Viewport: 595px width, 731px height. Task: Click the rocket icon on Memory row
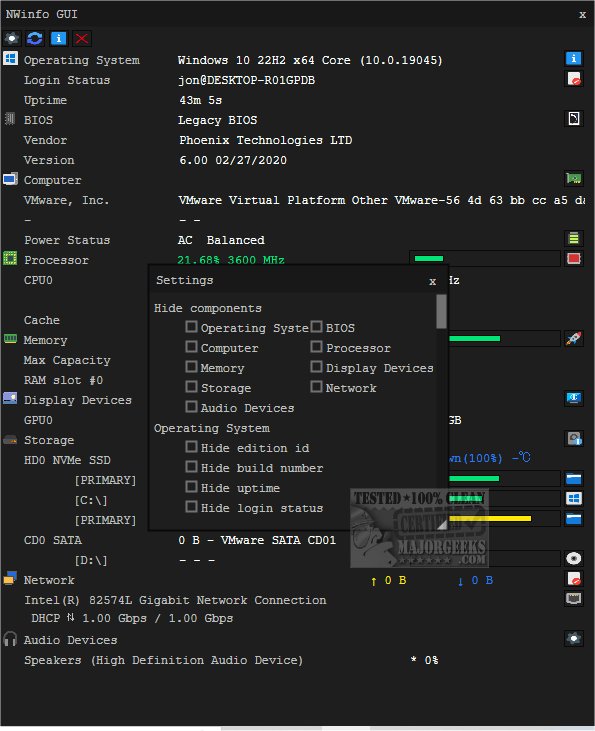click(574, 338)
